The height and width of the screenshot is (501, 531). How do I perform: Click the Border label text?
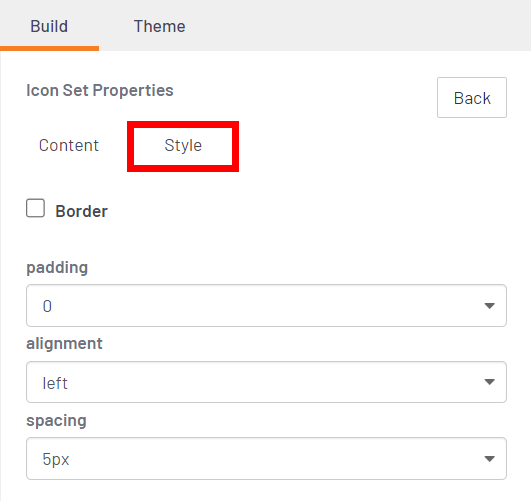pos(82,211)
